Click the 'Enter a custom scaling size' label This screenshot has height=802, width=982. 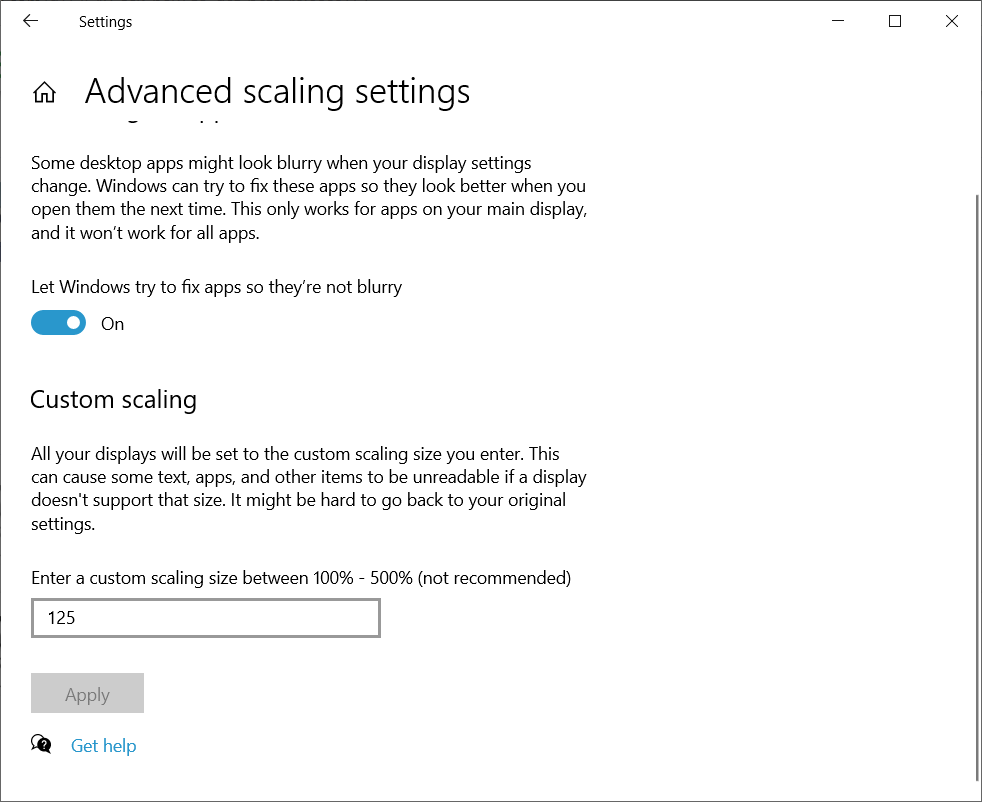(x=301, y=578)
